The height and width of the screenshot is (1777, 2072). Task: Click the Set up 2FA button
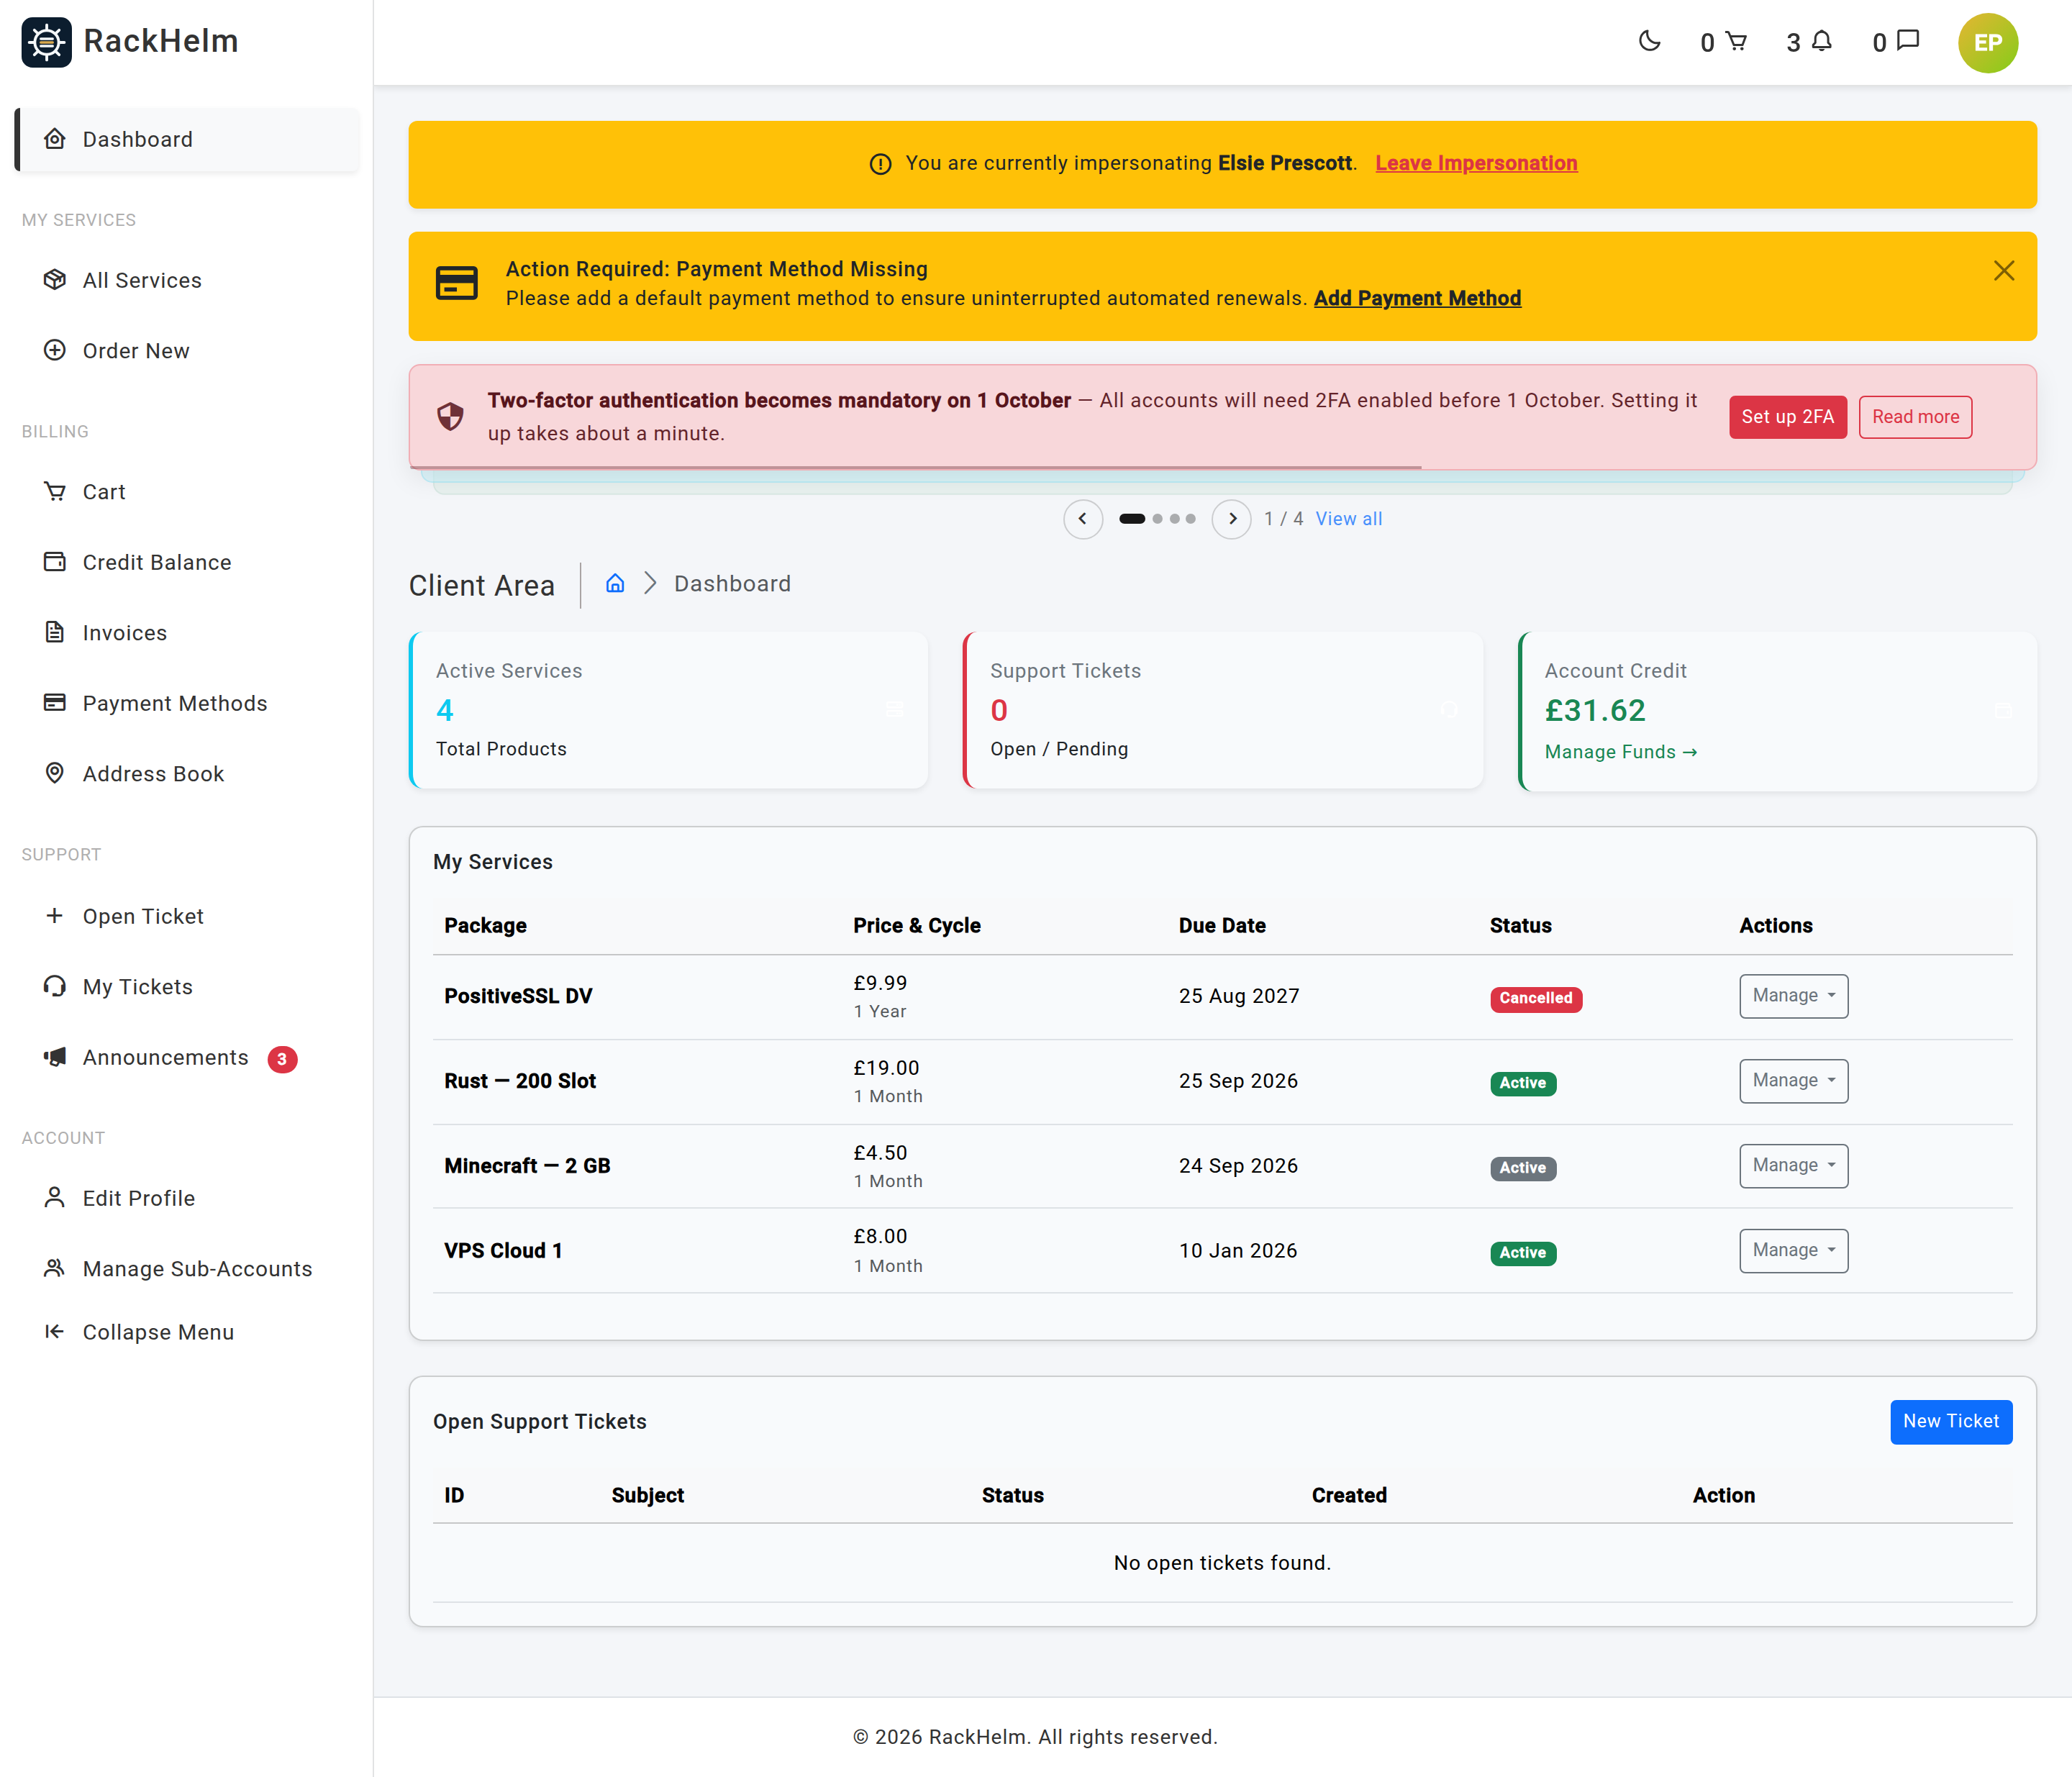(x=1788, y=417)
